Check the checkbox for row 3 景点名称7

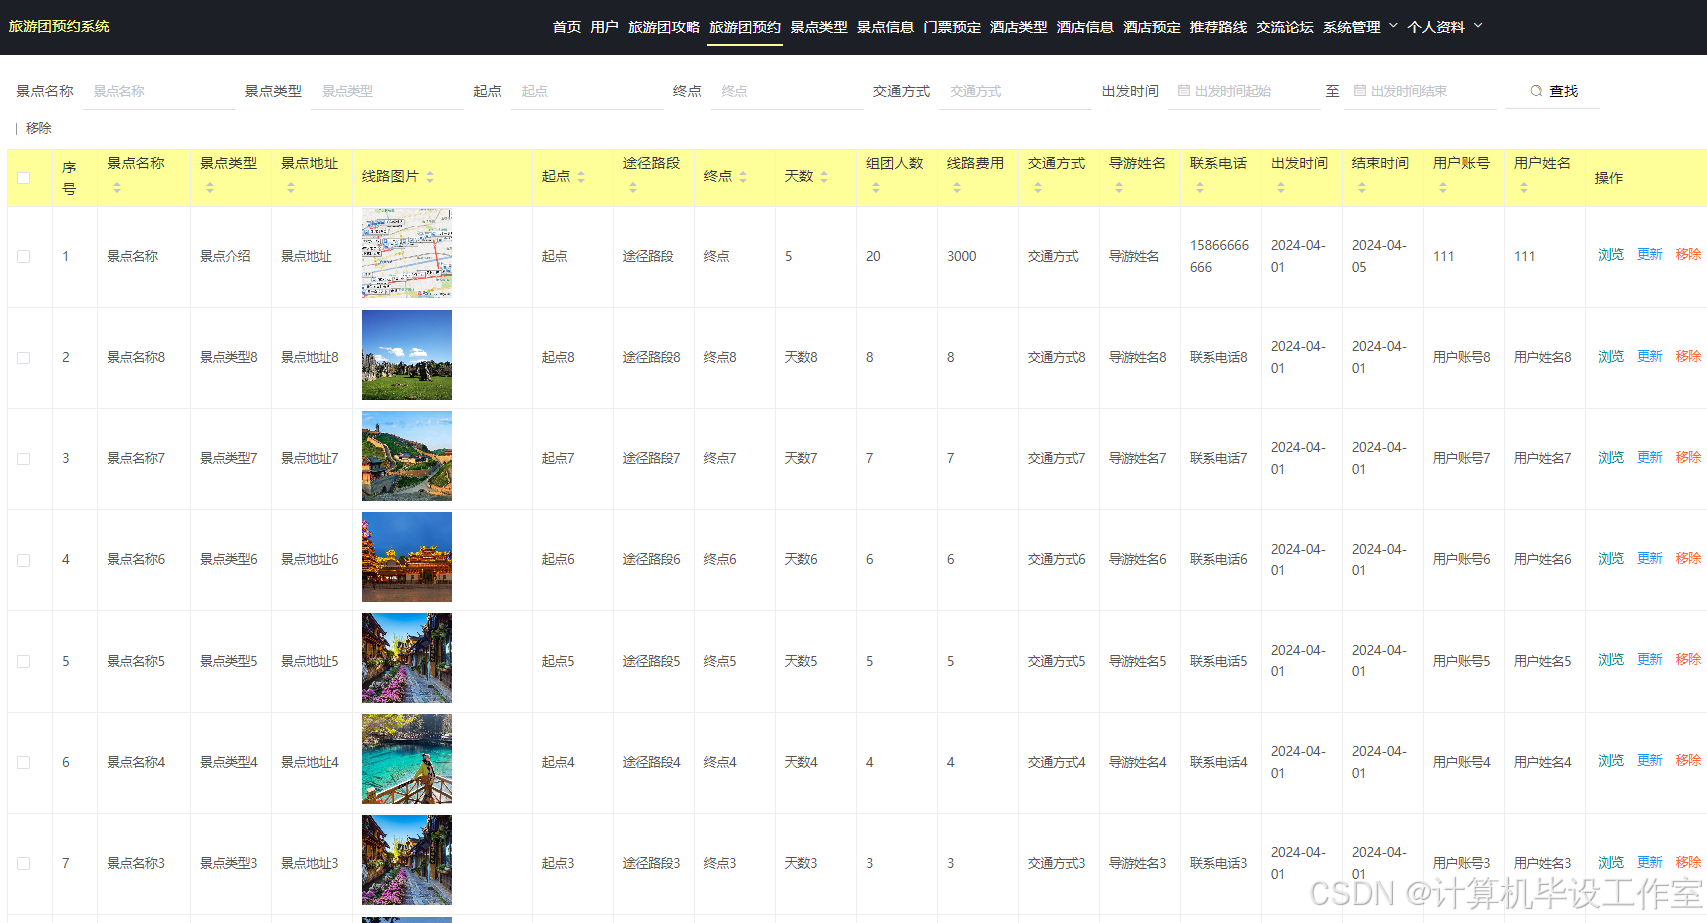(24, 459)
